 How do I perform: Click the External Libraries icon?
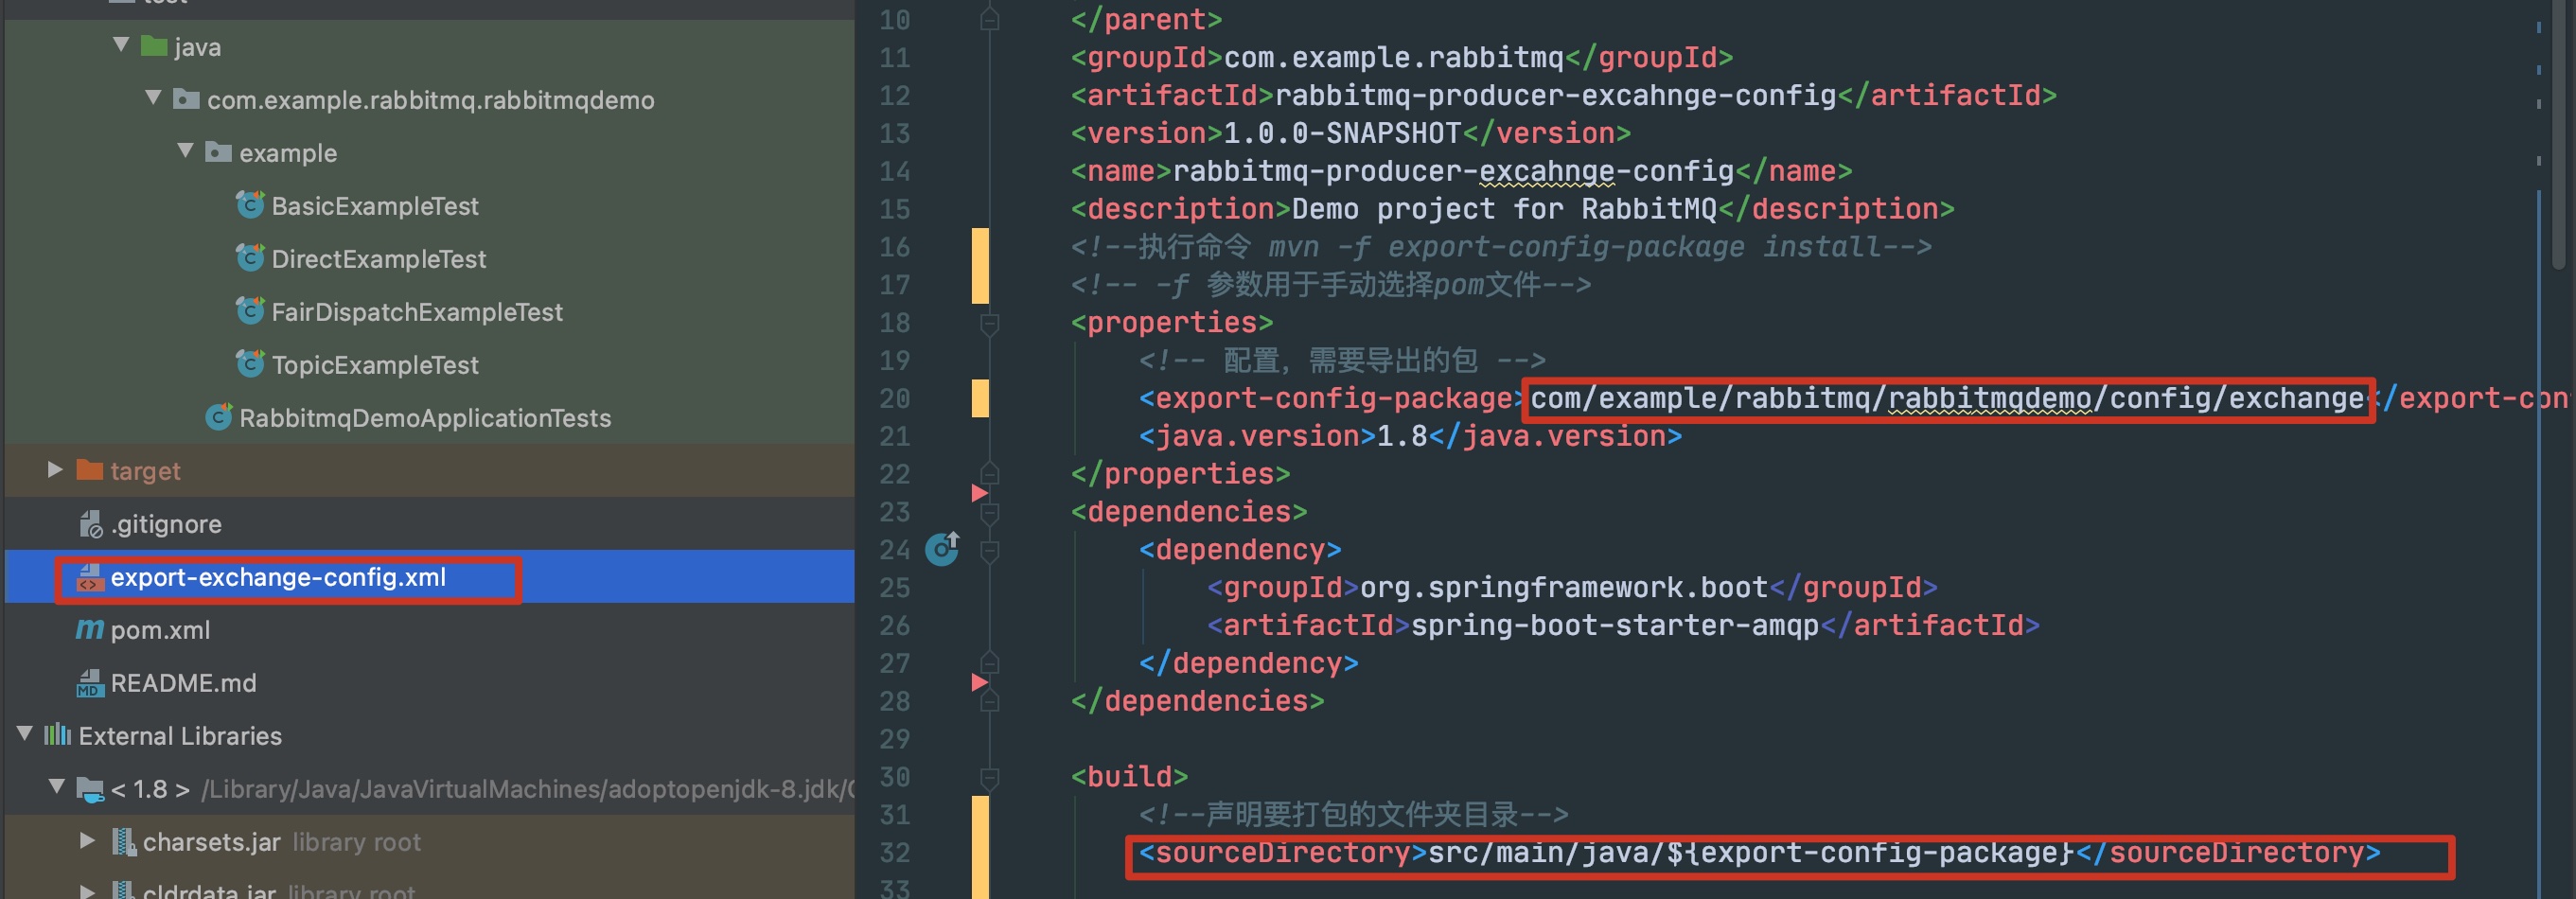(57, 735)
